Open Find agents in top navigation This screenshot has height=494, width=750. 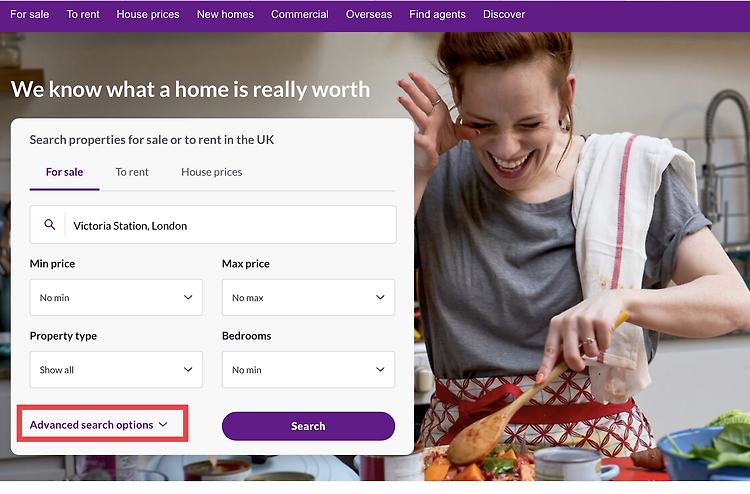pos(437,14)
